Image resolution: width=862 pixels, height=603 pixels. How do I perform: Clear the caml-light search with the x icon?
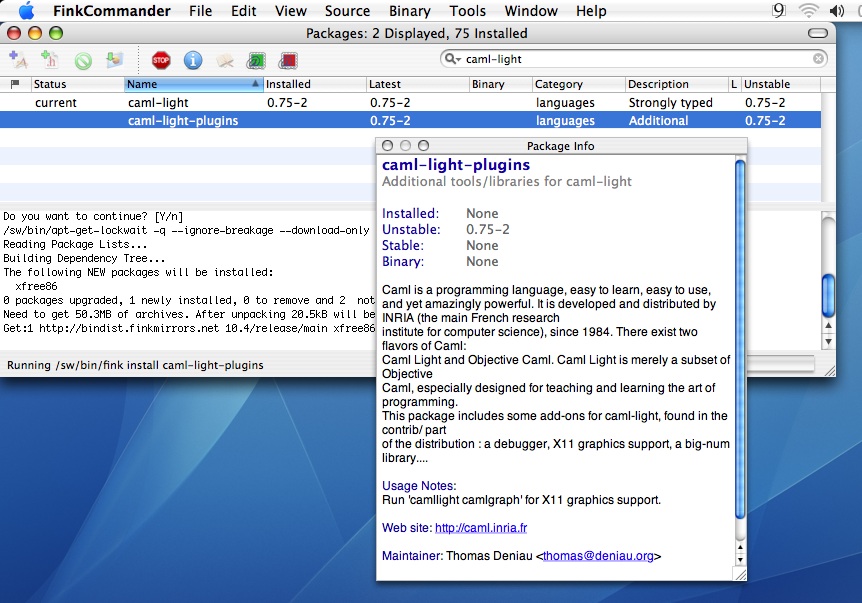click(819, 58)
